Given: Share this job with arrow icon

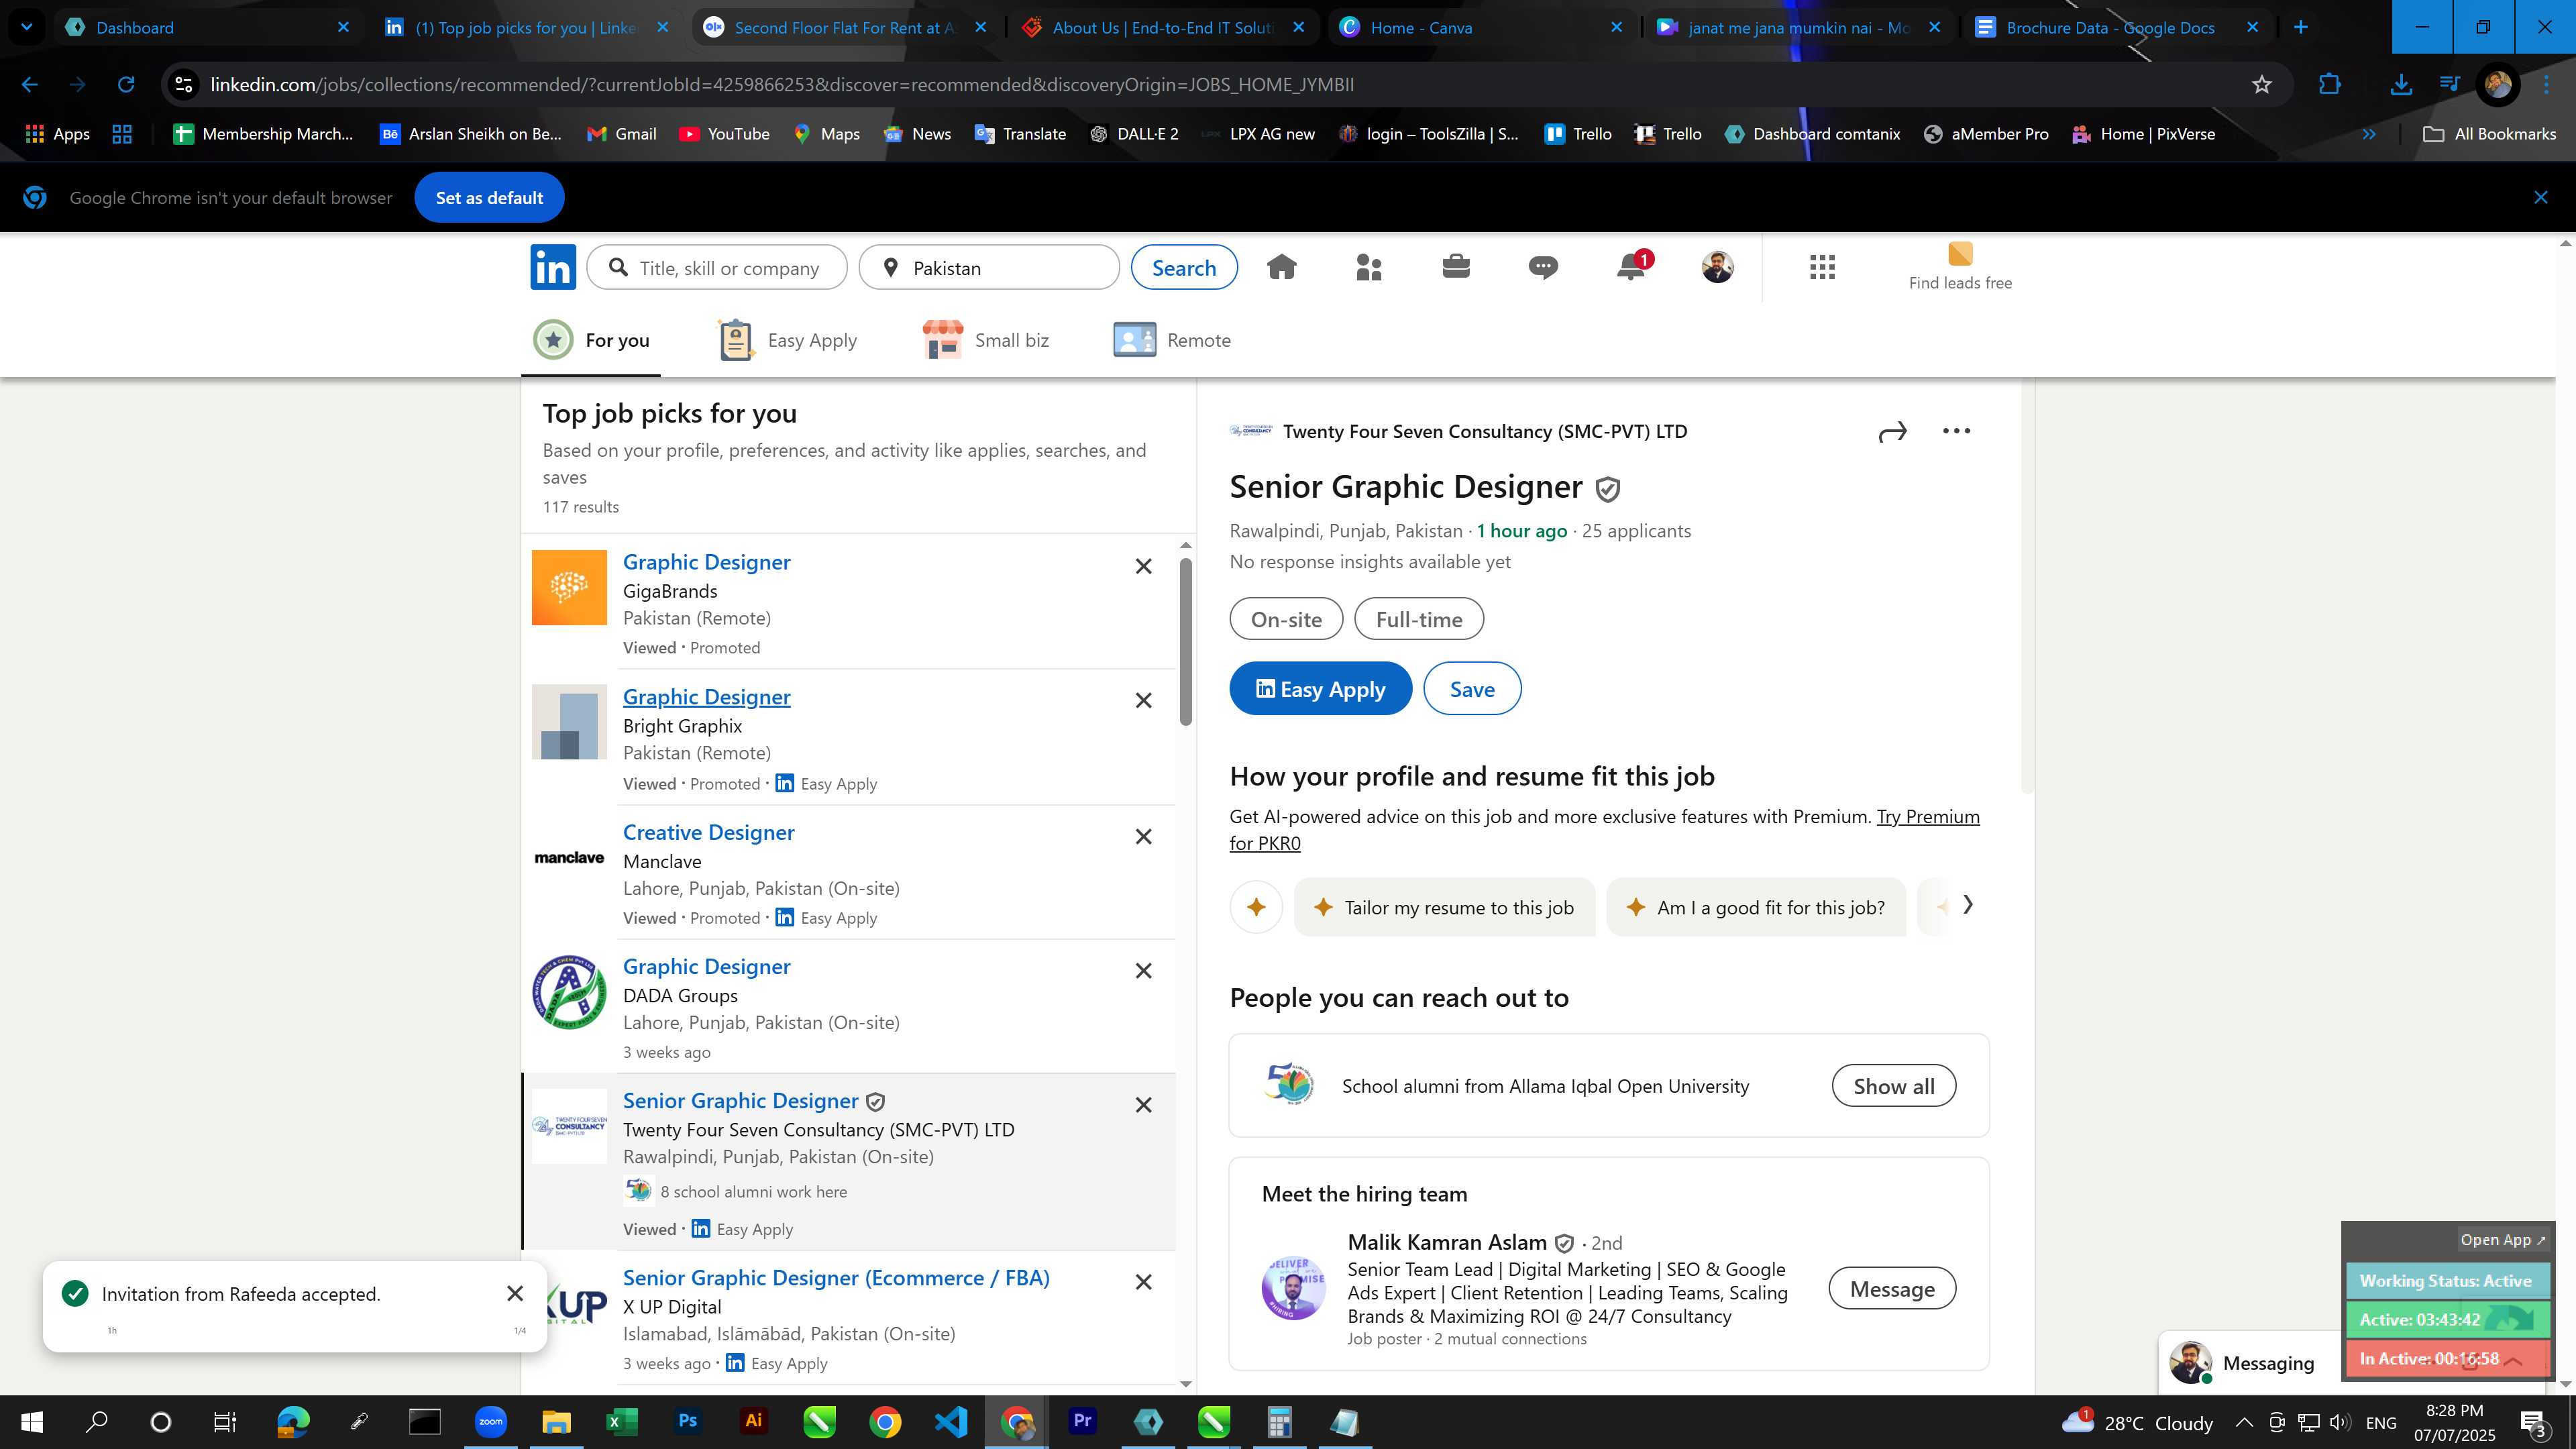Looking at the screenshot, I should [1892, 432].
